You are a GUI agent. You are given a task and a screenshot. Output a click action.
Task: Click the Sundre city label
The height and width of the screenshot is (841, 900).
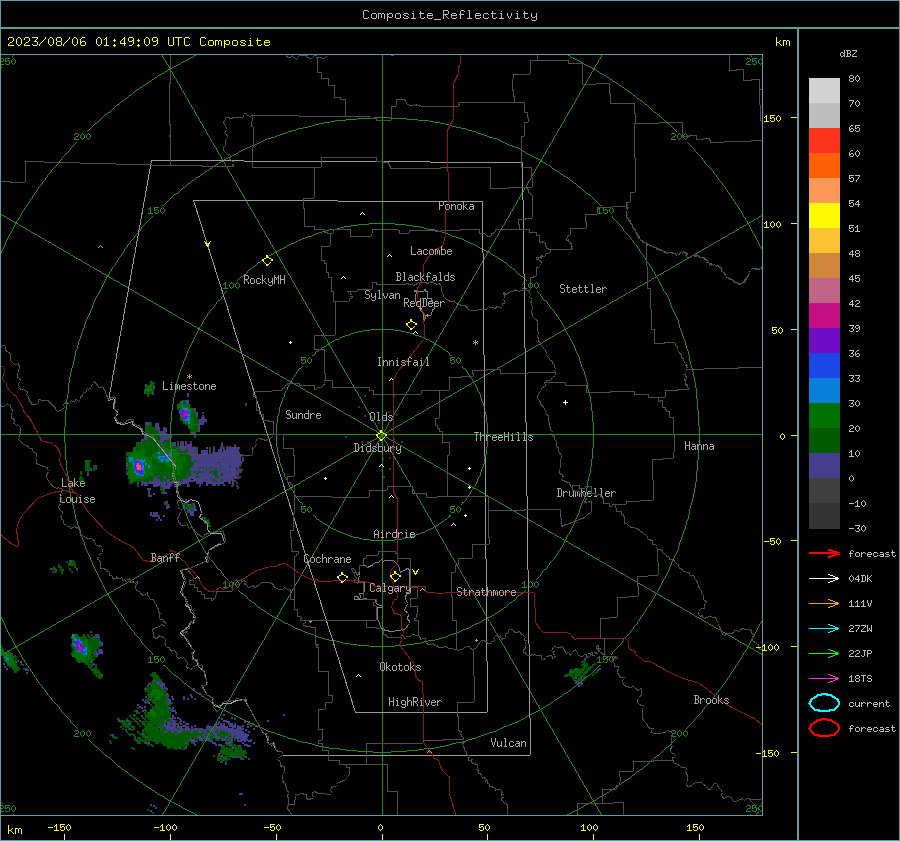pyautogui.click(x=303, y=415)
